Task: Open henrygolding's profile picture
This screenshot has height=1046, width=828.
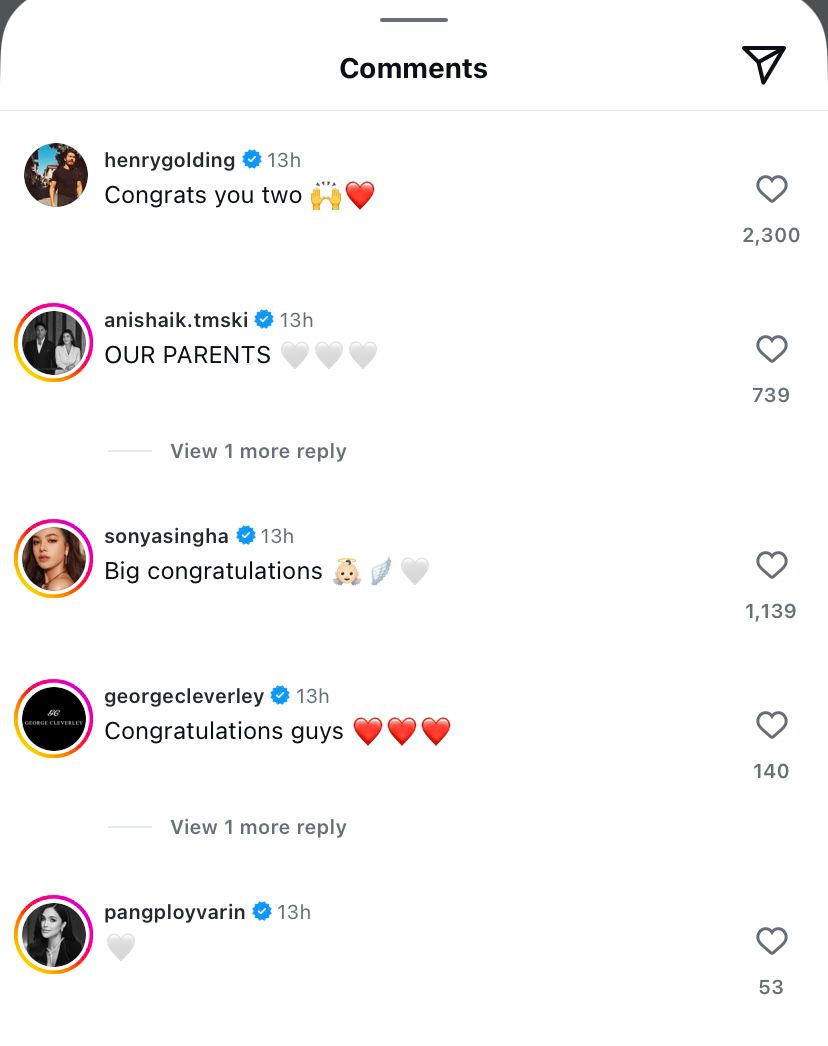Action: point(56,175)
